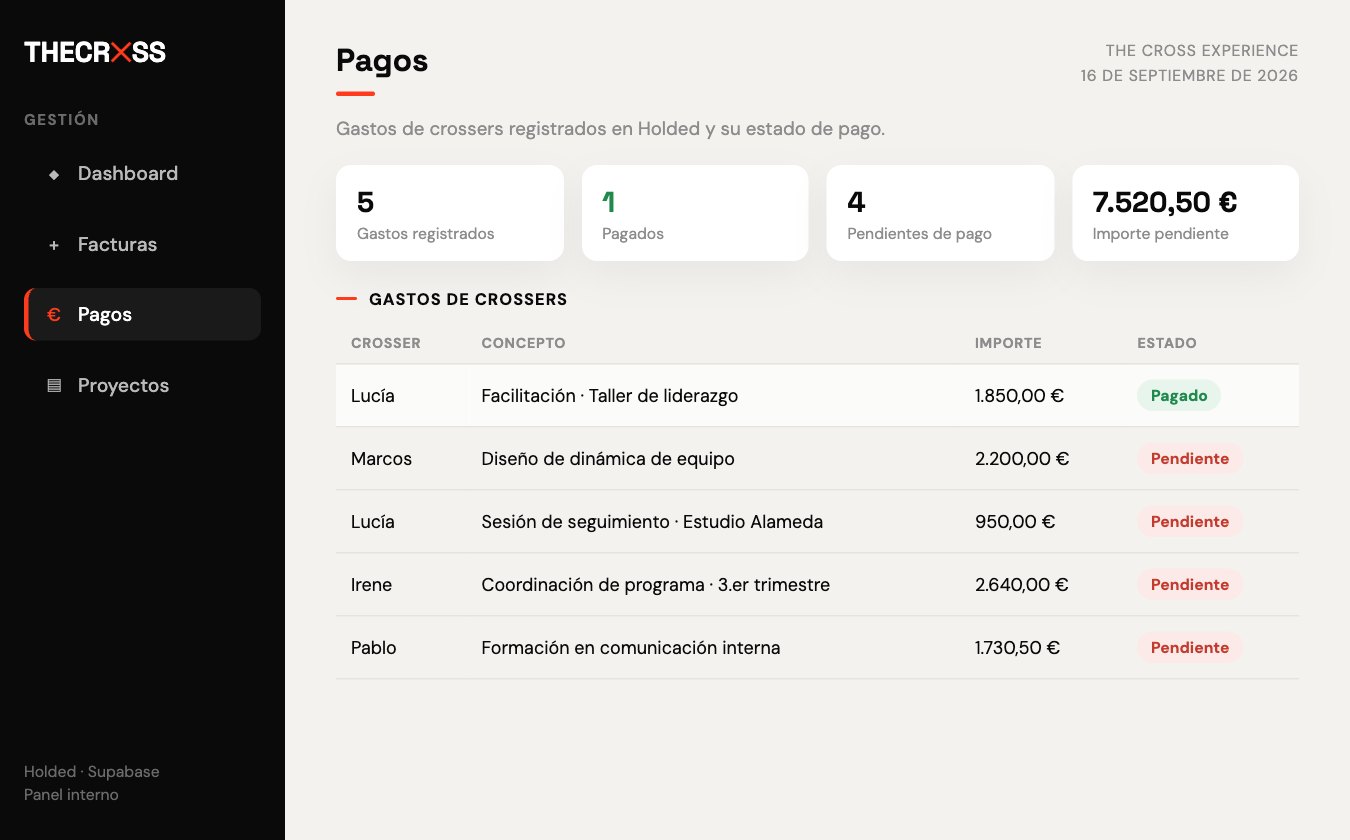Click Facilitación · Taller de liderazgo concept
Image resolution: width=1350 pixels, height=840 pixels.
(x=610, y=396)
